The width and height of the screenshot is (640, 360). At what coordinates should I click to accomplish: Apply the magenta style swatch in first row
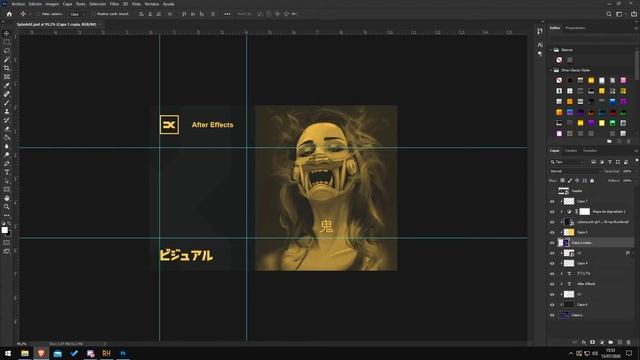click(x=623, y=80)
